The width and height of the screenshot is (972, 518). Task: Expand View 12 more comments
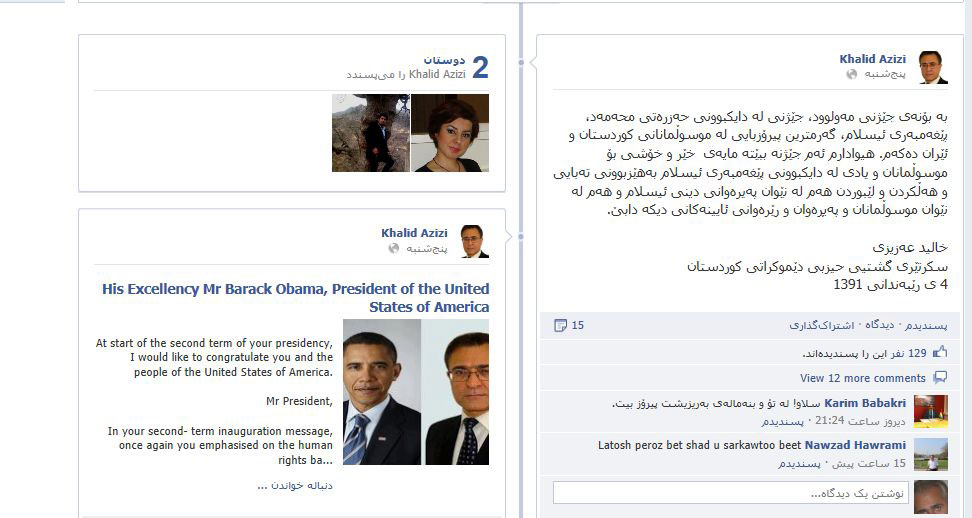[862, 378]
